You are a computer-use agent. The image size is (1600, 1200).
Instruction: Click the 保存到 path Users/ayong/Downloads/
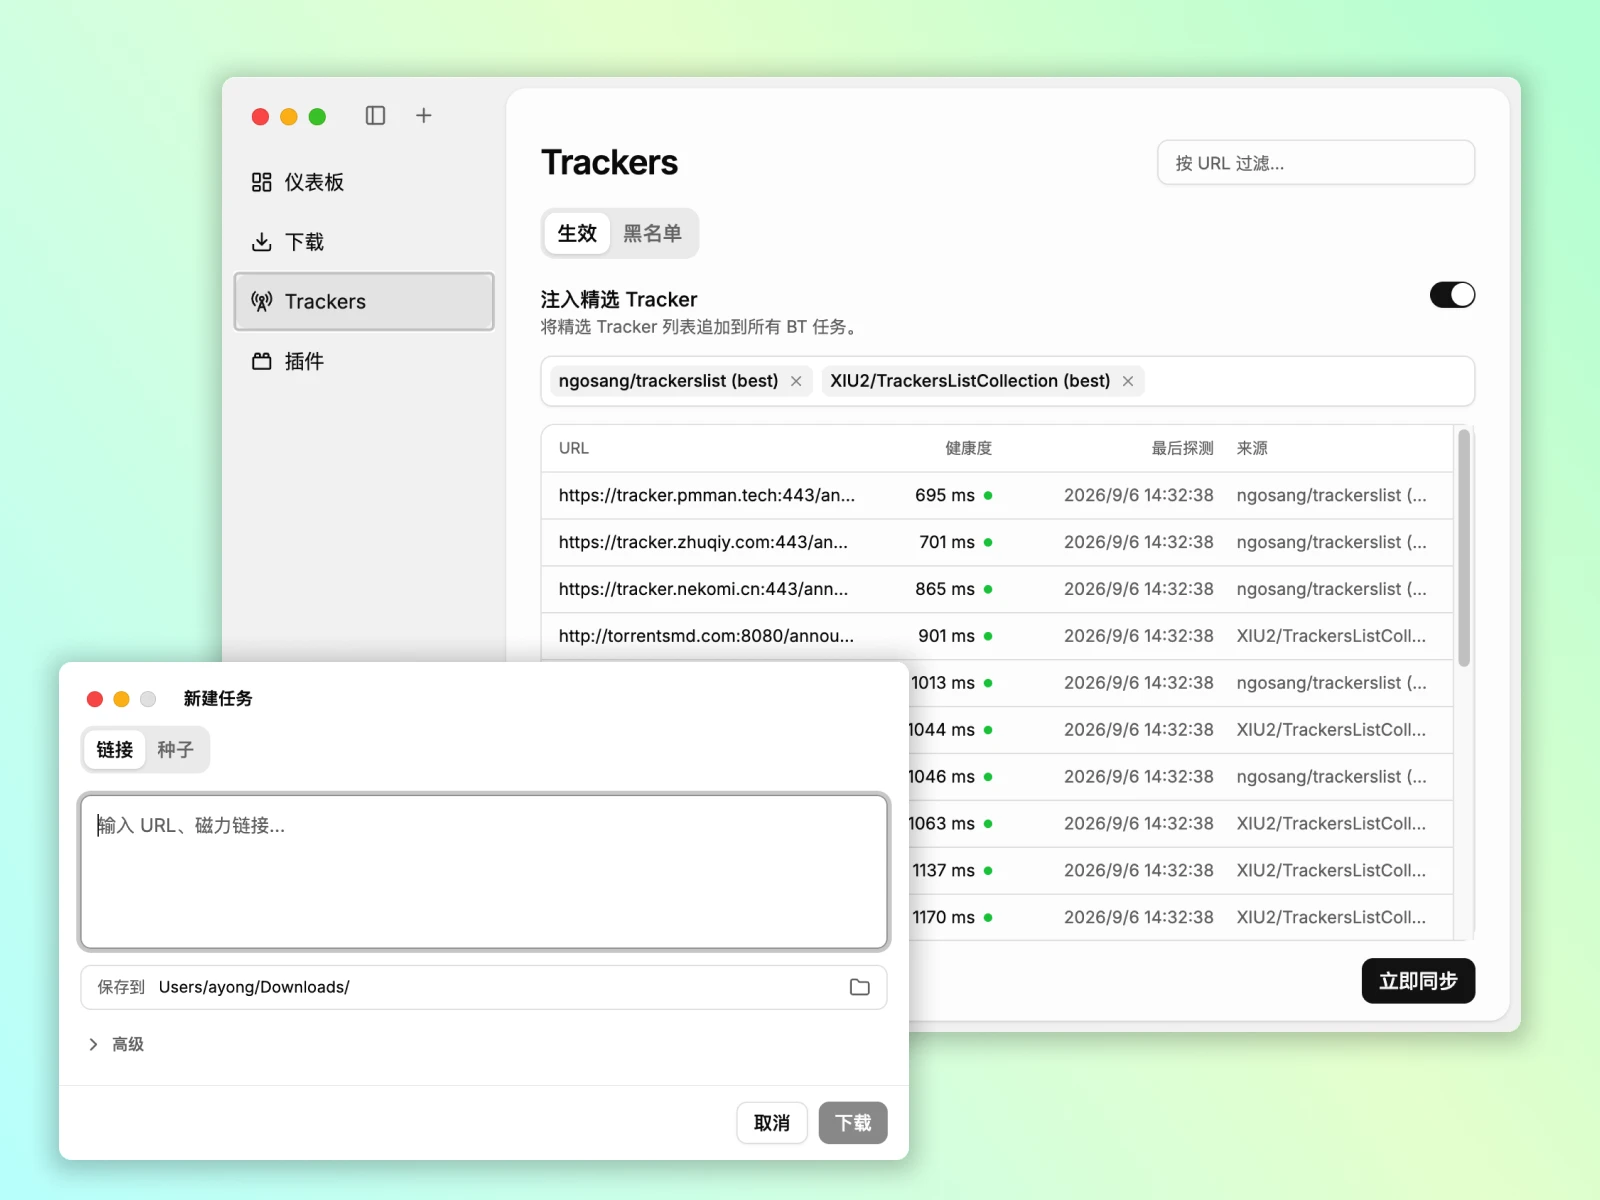(x=254, y=987)
